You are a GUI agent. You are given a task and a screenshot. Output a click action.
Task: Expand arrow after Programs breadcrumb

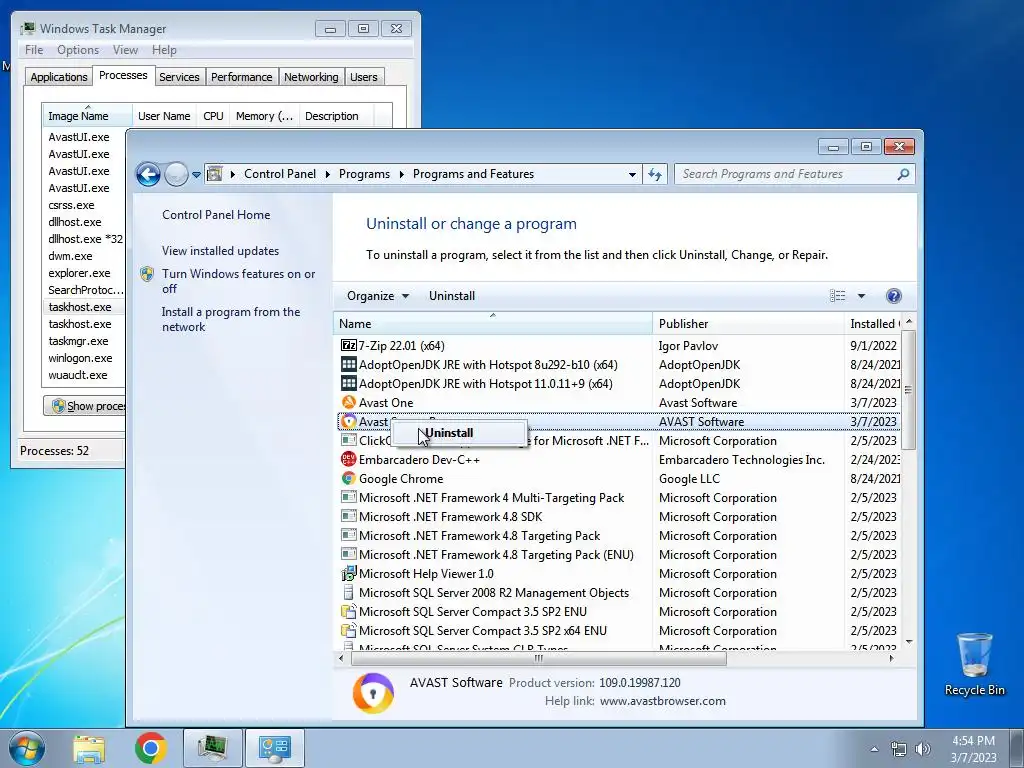pos(401,174)
